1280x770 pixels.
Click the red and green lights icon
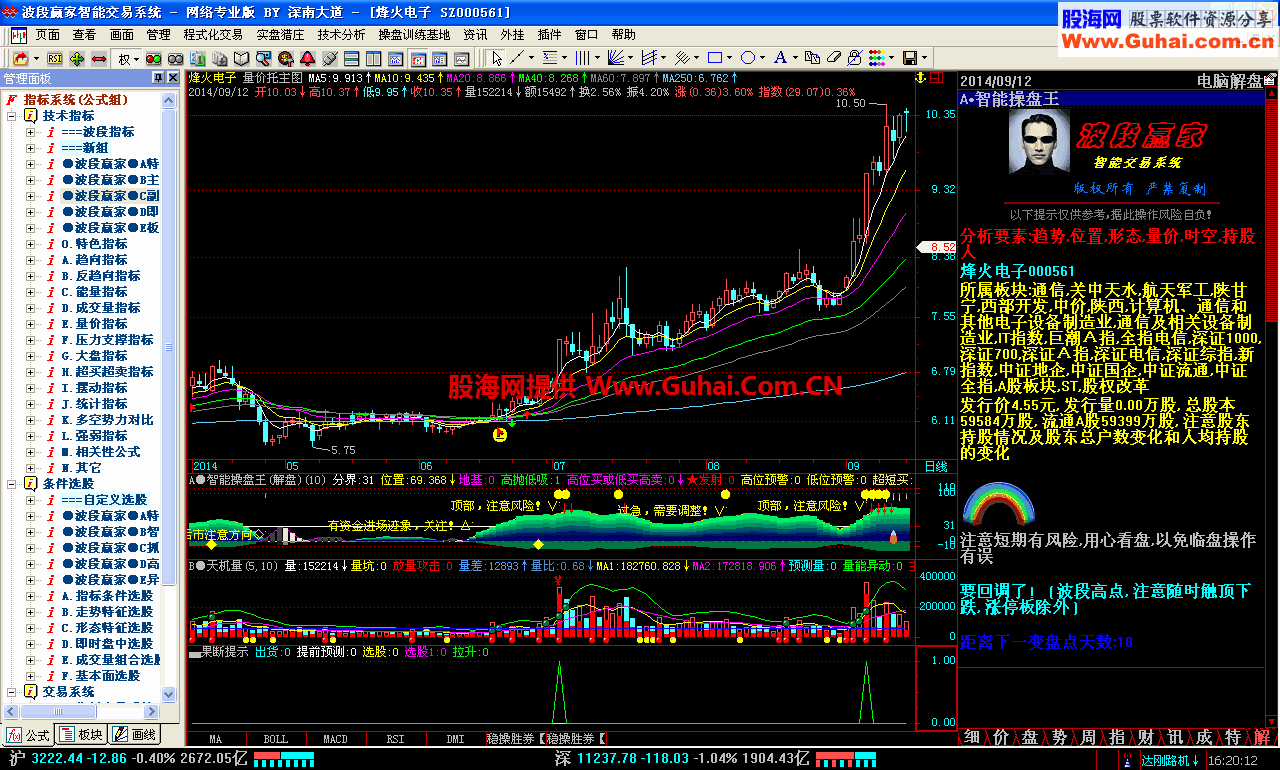[x=153, y=59]
